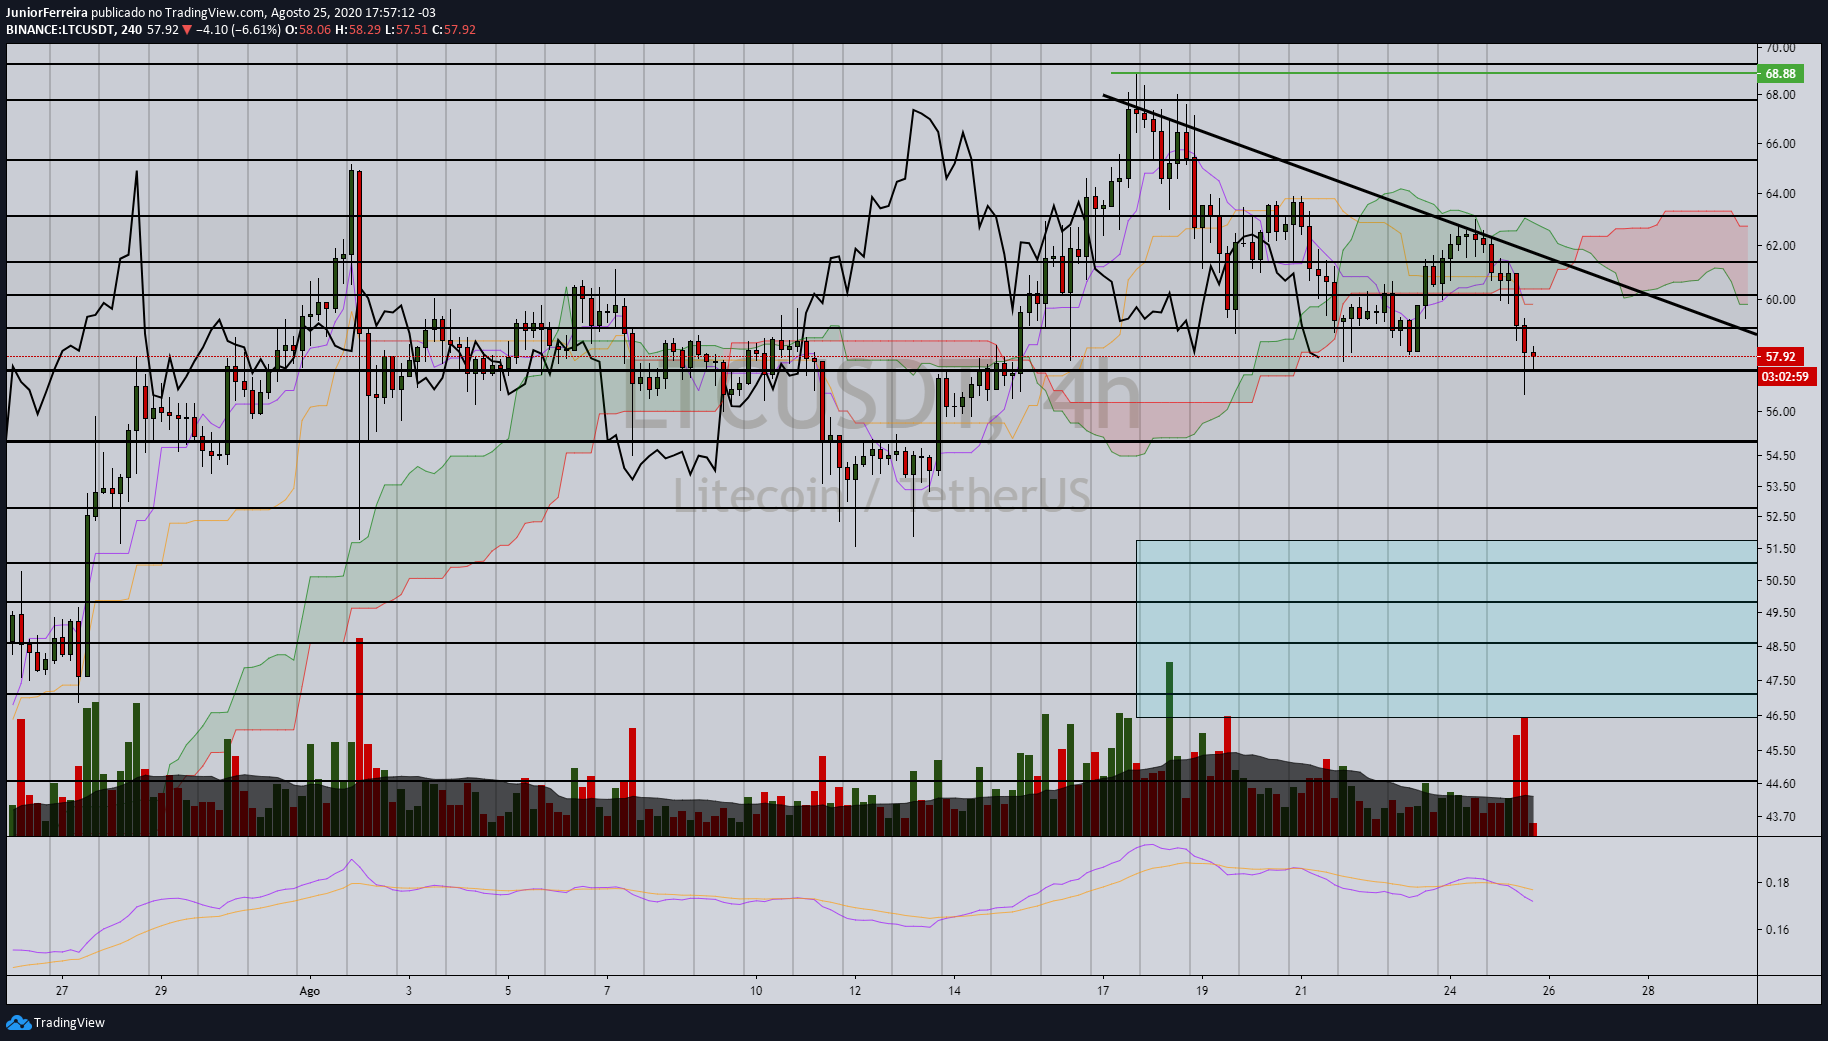
Task: Click the 62.00 price axis label
Action: pos(1780,246)
